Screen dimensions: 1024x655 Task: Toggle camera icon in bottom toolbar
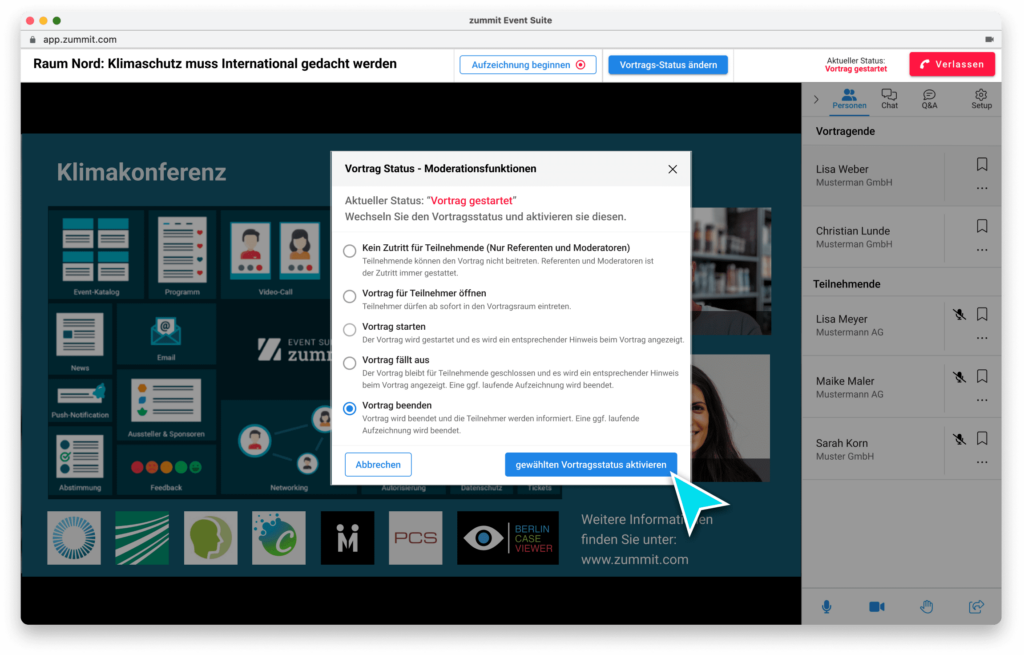876,606
